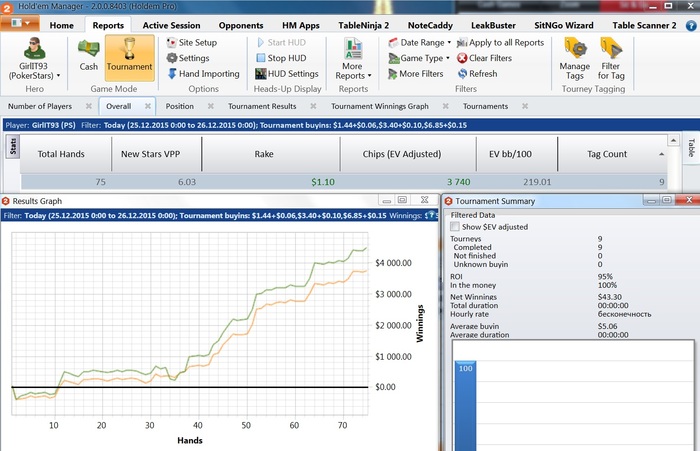This screenshot has height=451, width=700.
Task: Restore the Results Graph panel window
Action: pyautogui.click(x=402, y=200)
